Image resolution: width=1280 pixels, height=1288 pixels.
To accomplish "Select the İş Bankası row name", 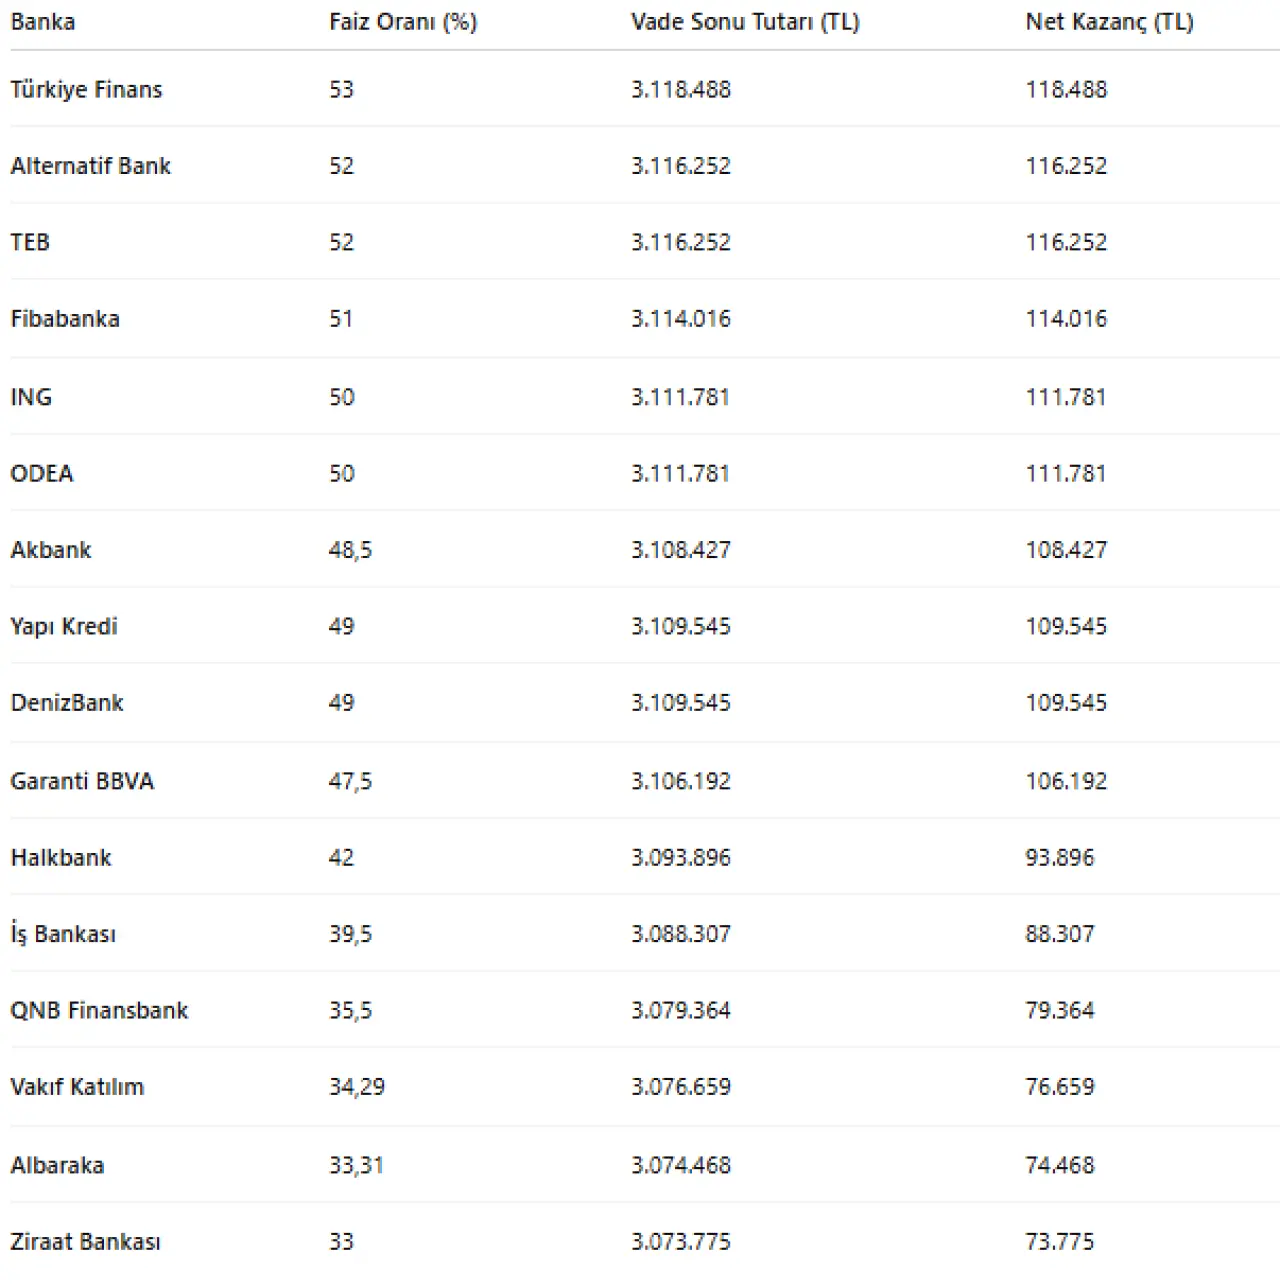I will tap(63, 934).
